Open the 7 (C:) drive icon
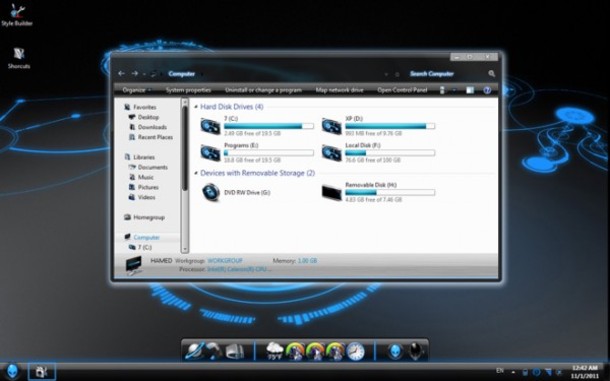This screenshot has height=381, width=610. click(x=210, y=126)
